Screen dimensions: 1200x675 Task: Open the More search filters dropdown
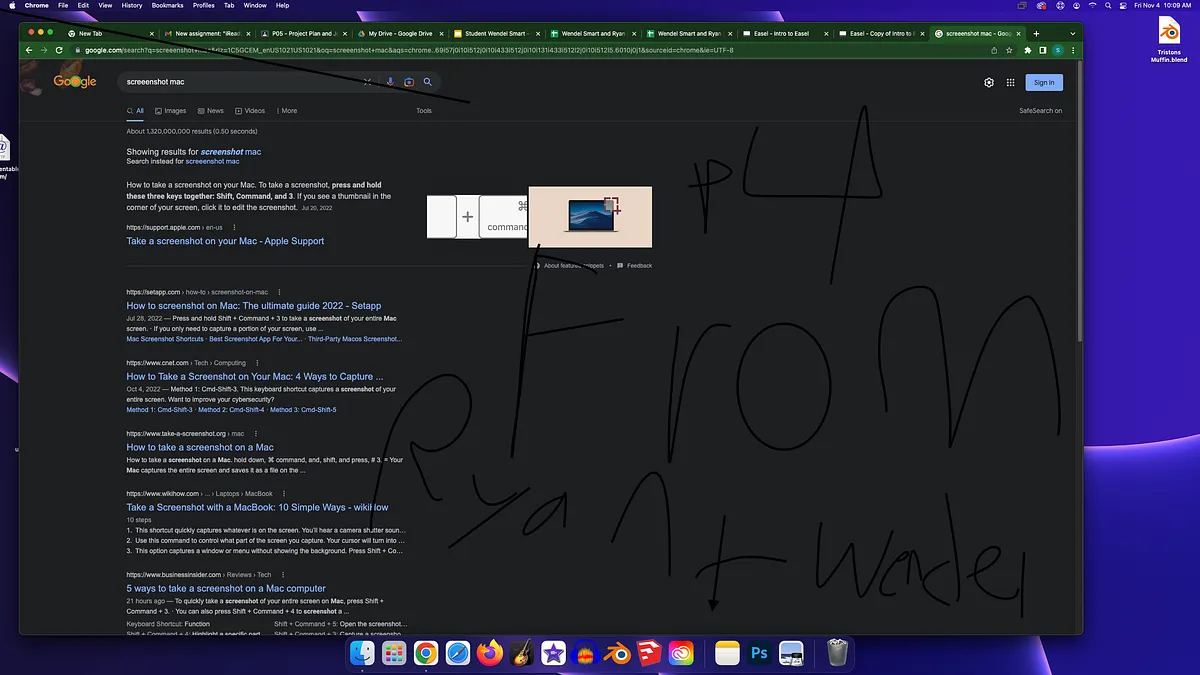(x=285, y=111)
